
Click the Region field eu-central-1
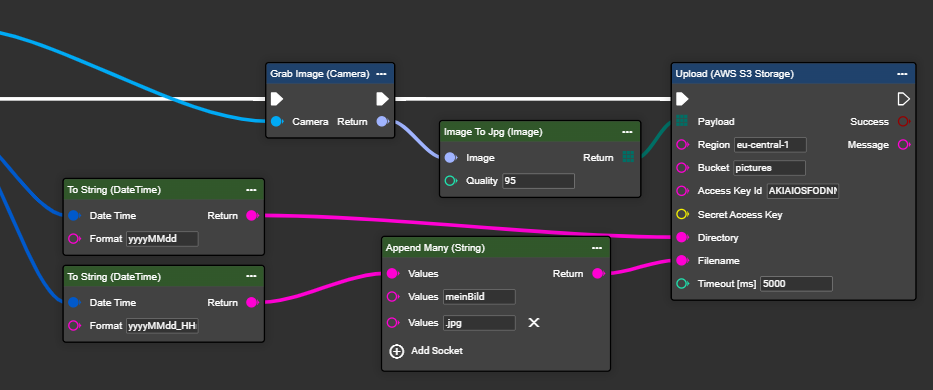pyautogui.click(x=770, y=145)
